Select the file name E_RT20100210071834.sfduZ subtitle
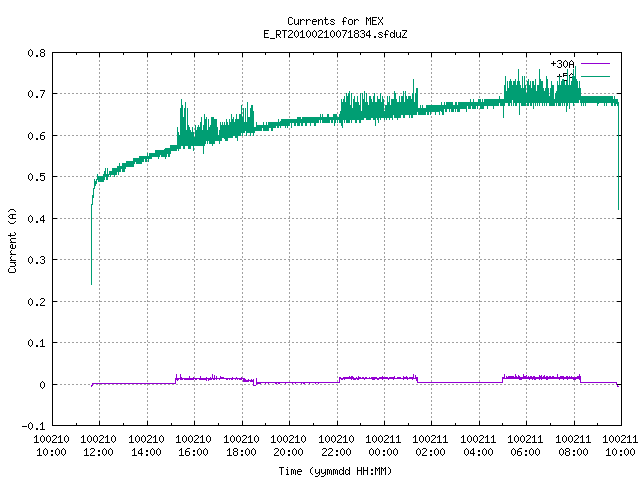The width and height of the screenshot is (640, 480). [335, 34]
